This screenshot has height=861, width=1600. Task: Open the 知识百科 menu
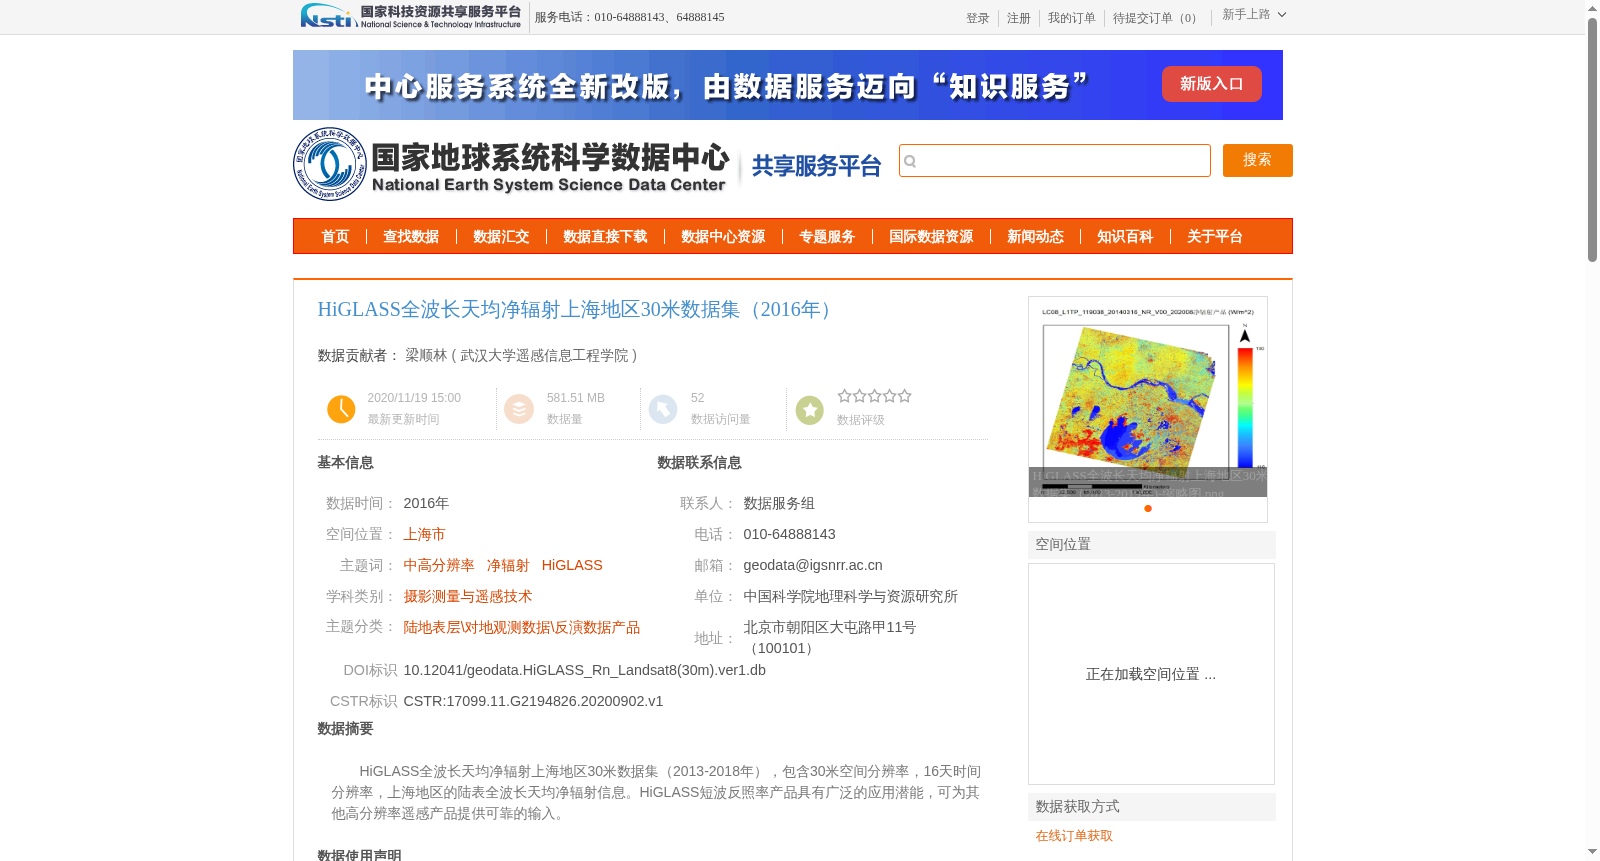(1125, 237)
